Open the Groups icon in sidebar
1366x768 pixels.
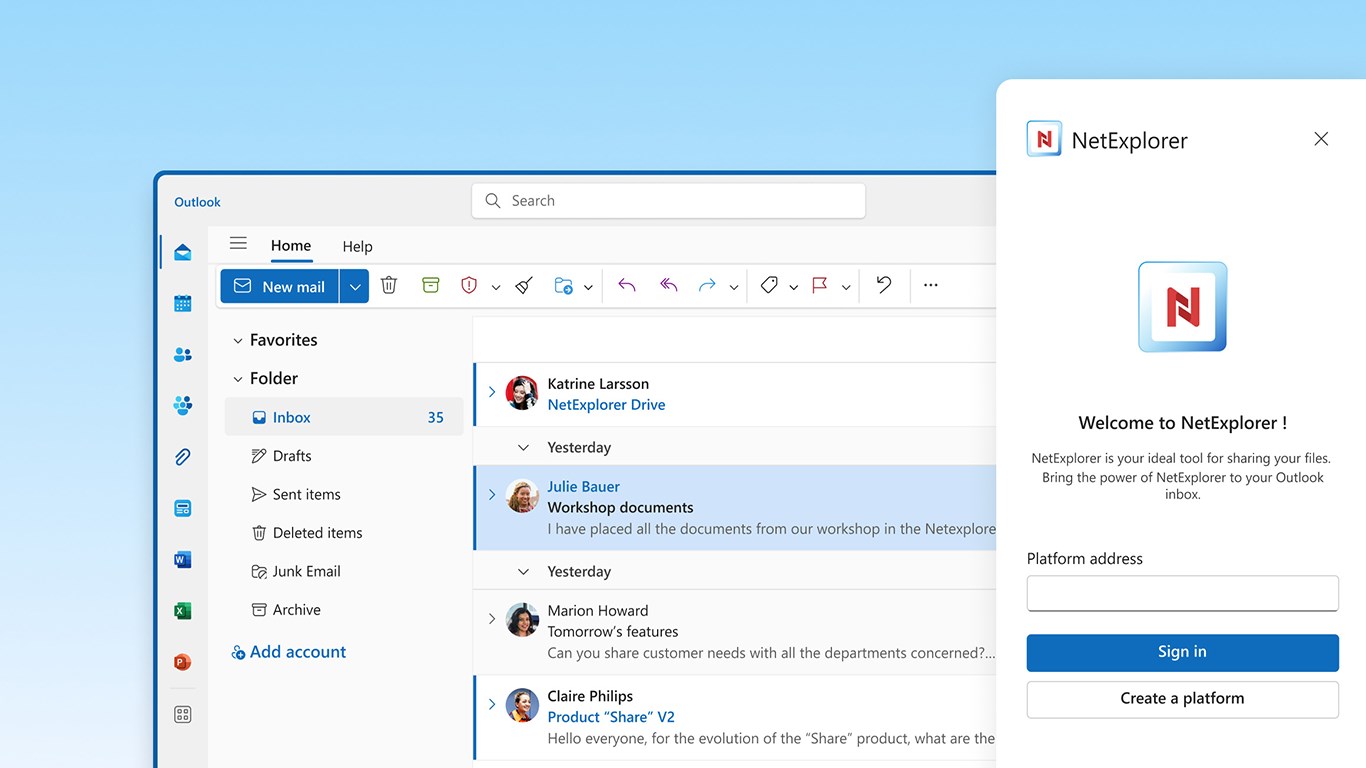coord(182,405)
